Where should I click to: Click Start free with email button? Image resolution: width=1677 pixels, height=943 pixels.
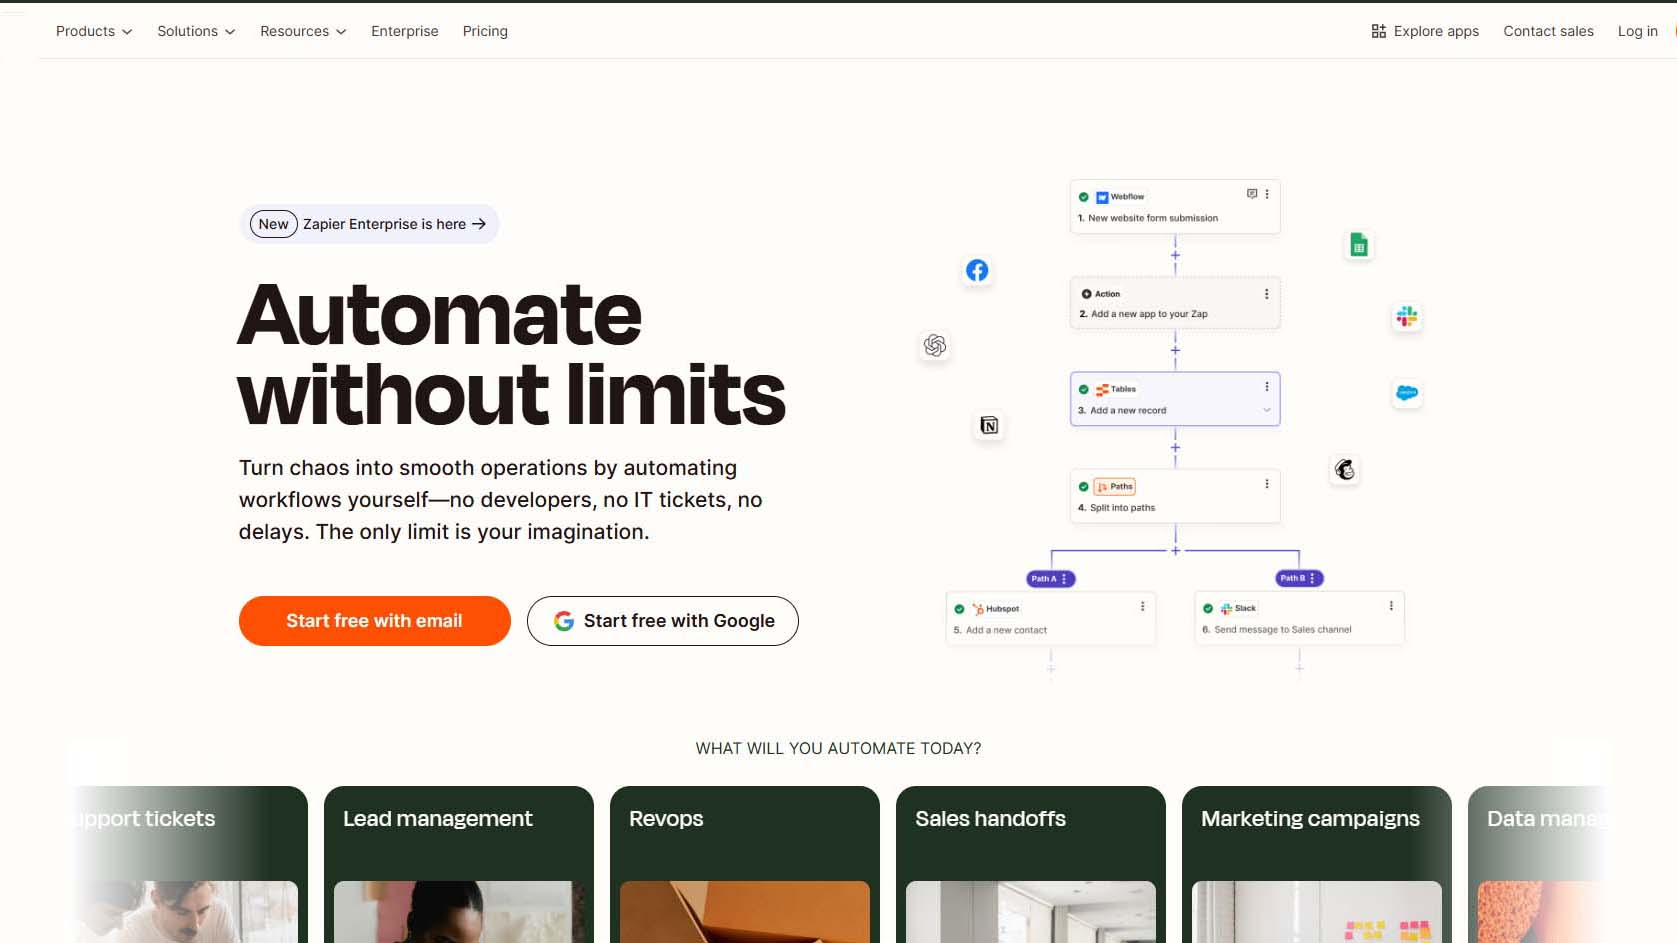coord(375,621)
